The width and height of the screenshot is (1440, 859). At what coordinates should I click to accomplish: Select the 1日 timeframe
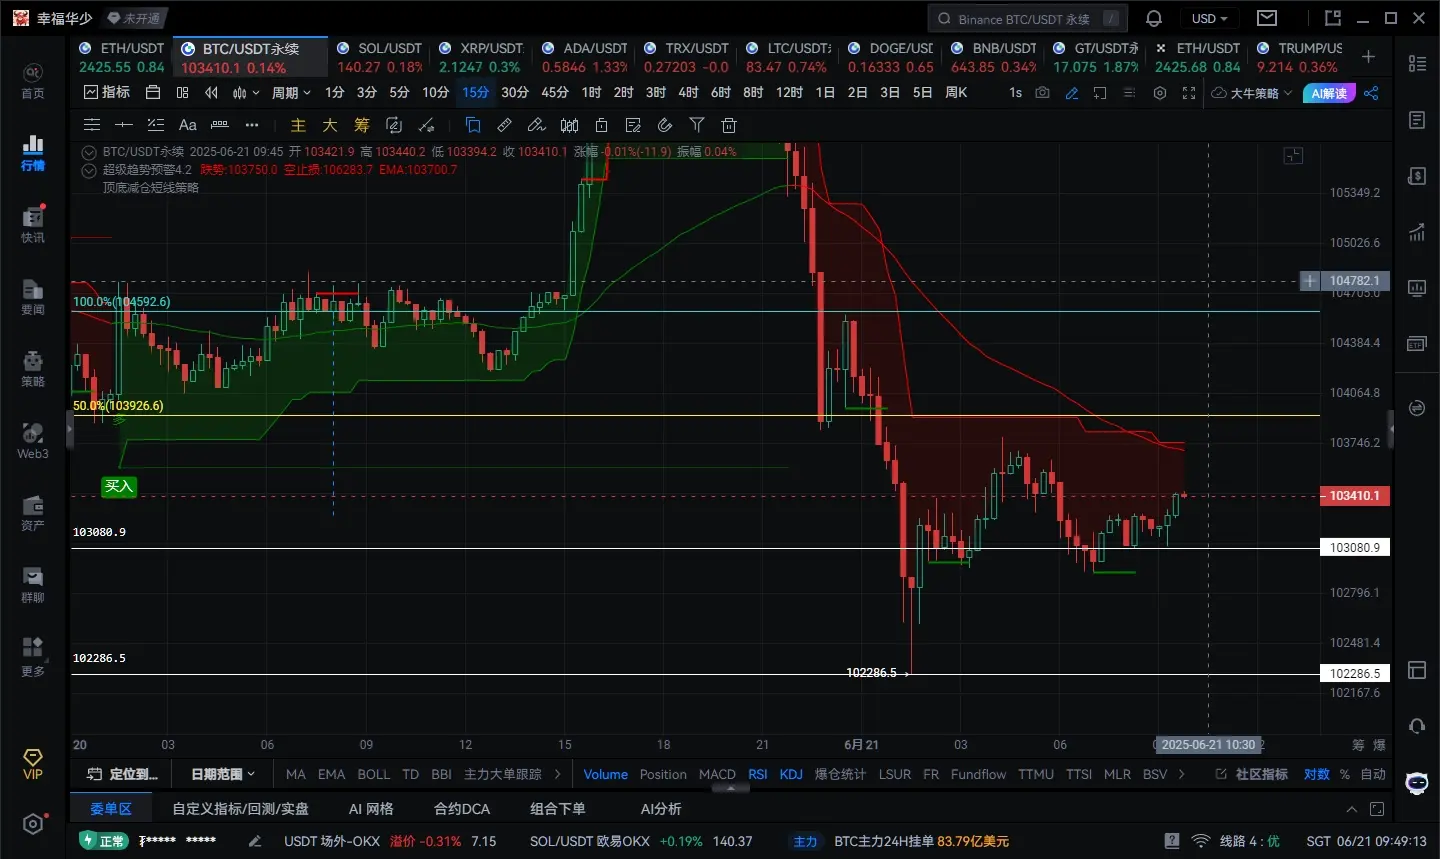coord(825,93)
